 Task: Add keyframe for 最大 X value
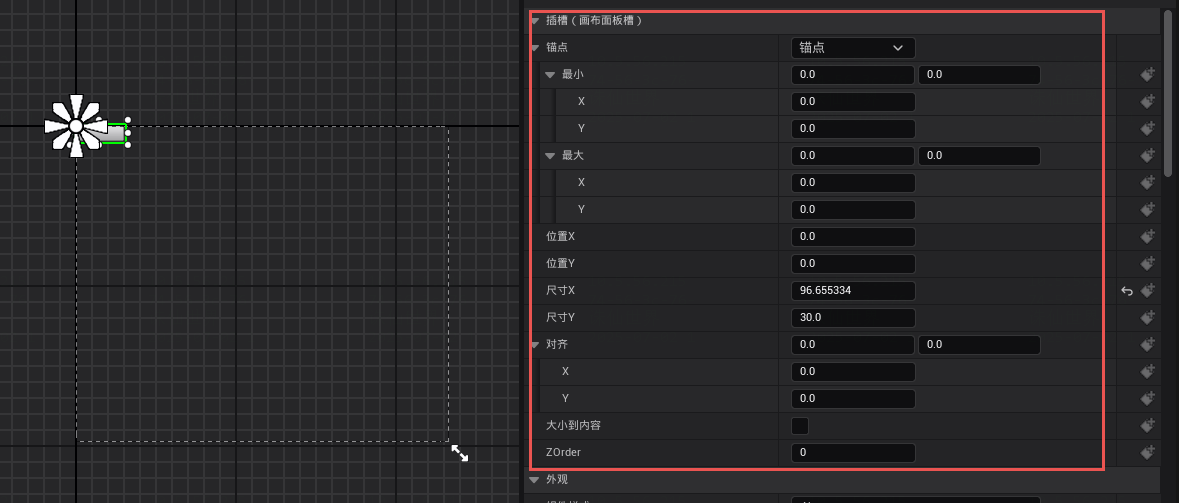1147,183
